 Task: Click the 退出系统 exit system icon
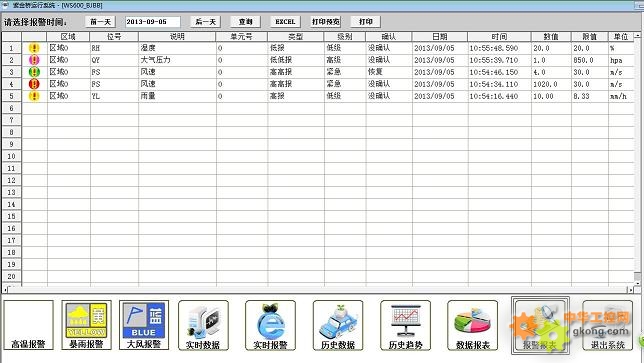coord(607,325)
